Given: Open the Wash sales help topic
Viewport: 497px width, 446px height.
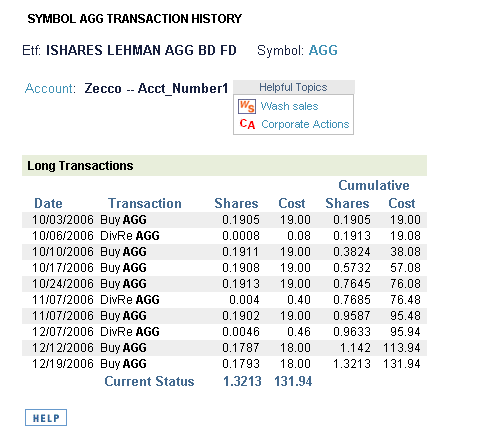Looking at the screenshot, I should coord(289,106).
